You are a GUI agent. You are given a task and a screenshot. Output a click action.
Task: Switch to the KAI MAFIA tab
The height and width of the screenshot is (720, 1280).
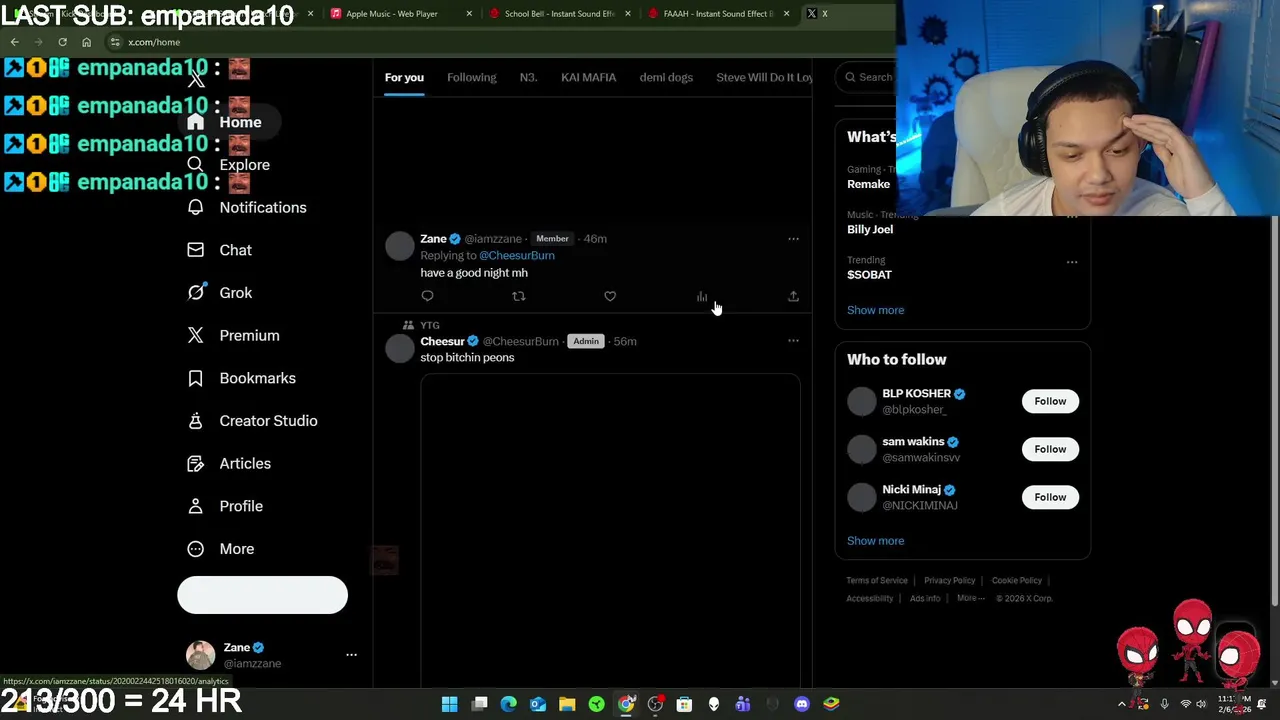[x=588, y=77]
